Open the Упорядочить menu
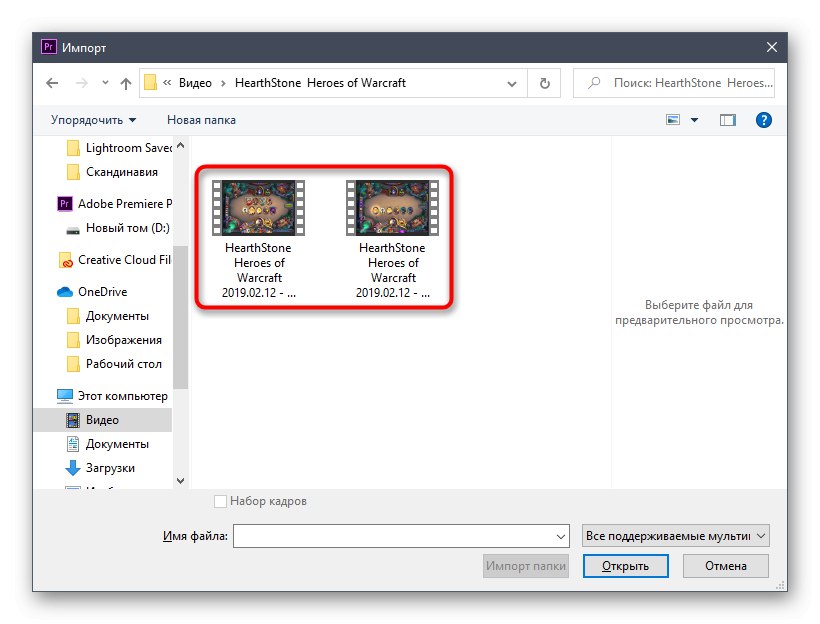 click(93, 120)
